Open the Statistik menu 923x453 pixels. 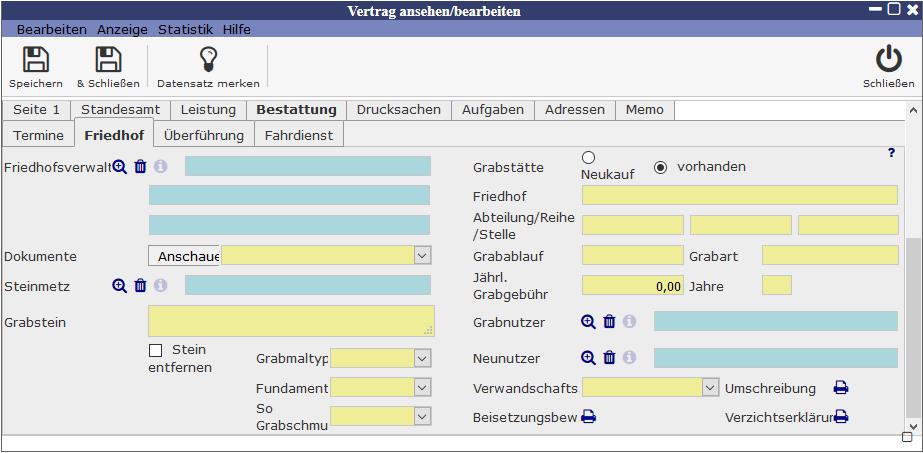pos(185,29)
